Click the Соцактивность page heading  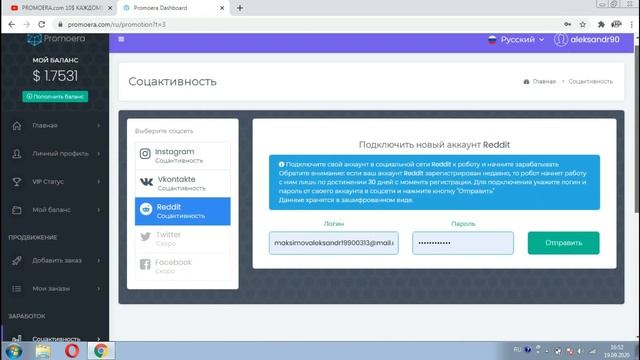tap(172, 82)
